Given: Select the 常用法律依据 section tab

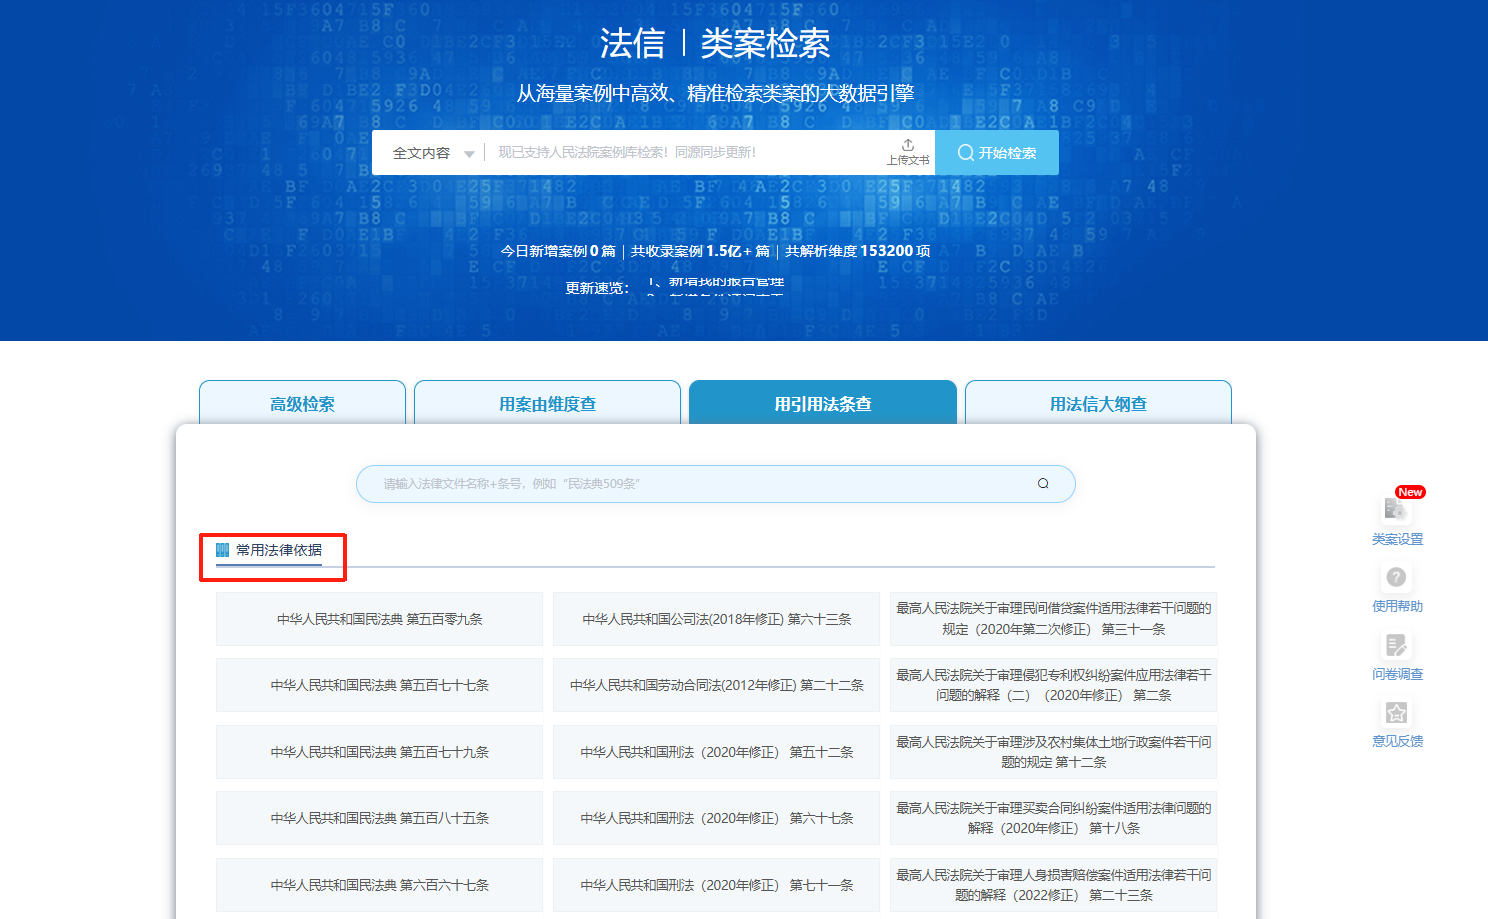Looking at the screenshot, I should coord(269,551).
